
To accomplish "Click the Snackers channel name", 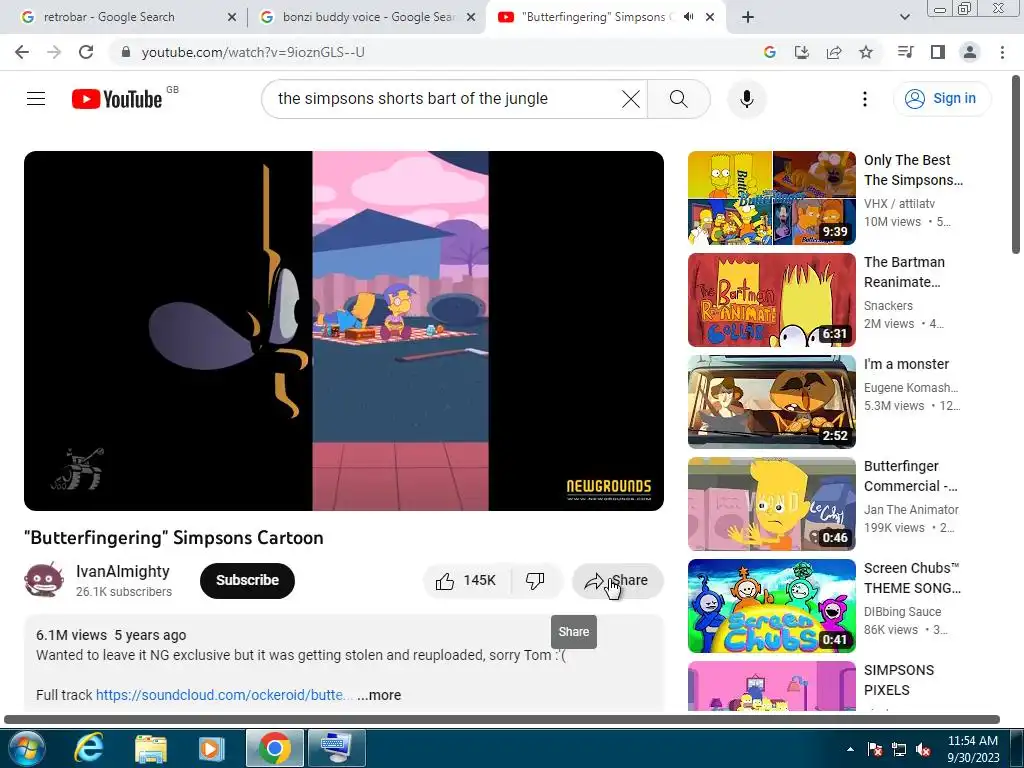I will 888,306.
